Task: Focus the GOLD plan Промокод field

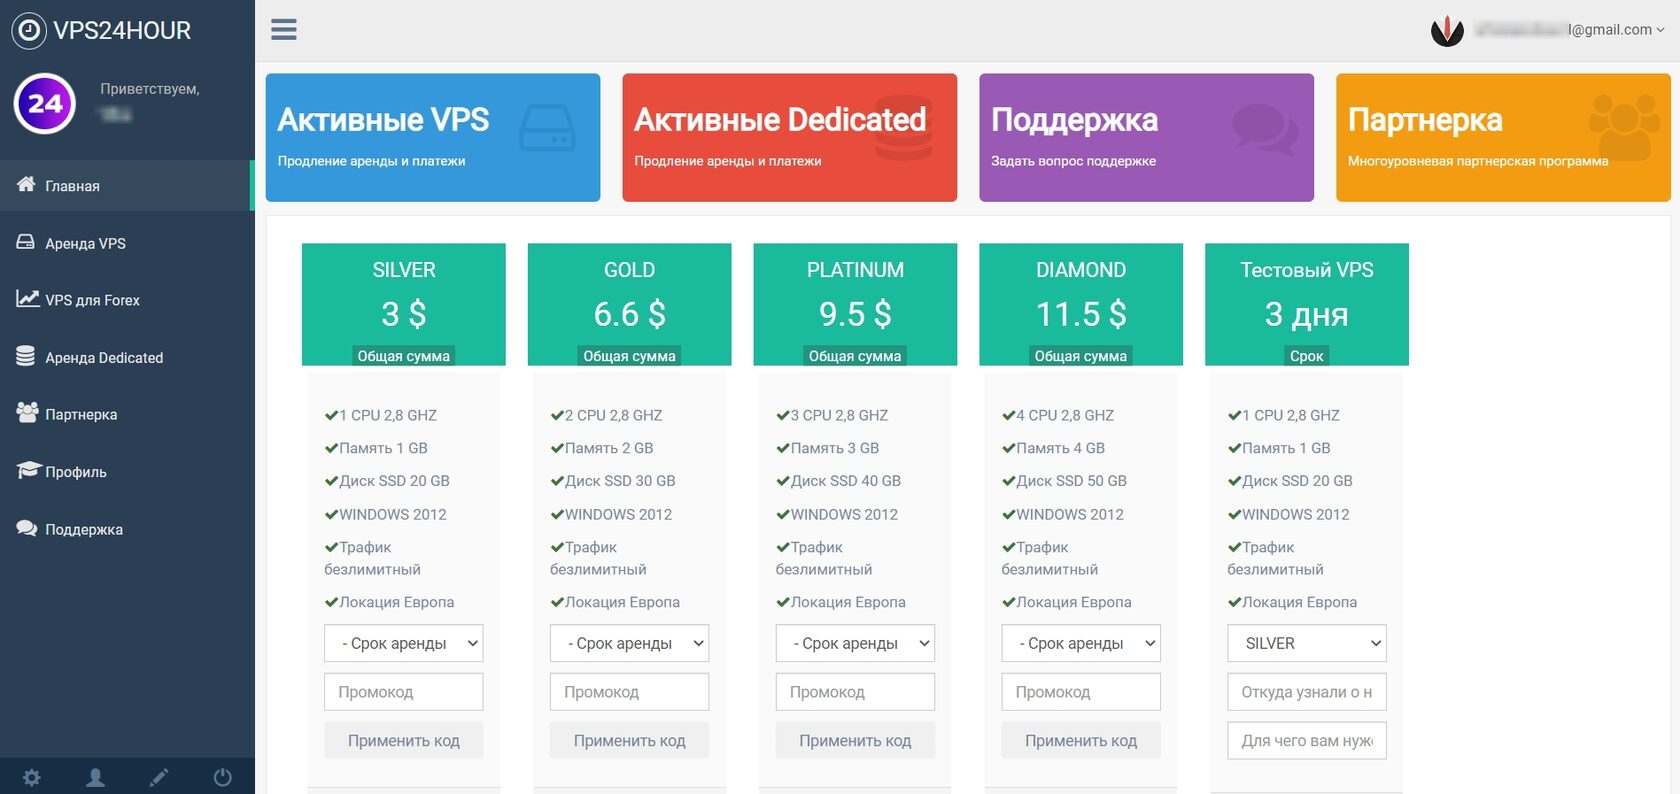Action: click(x=630, y=692)
